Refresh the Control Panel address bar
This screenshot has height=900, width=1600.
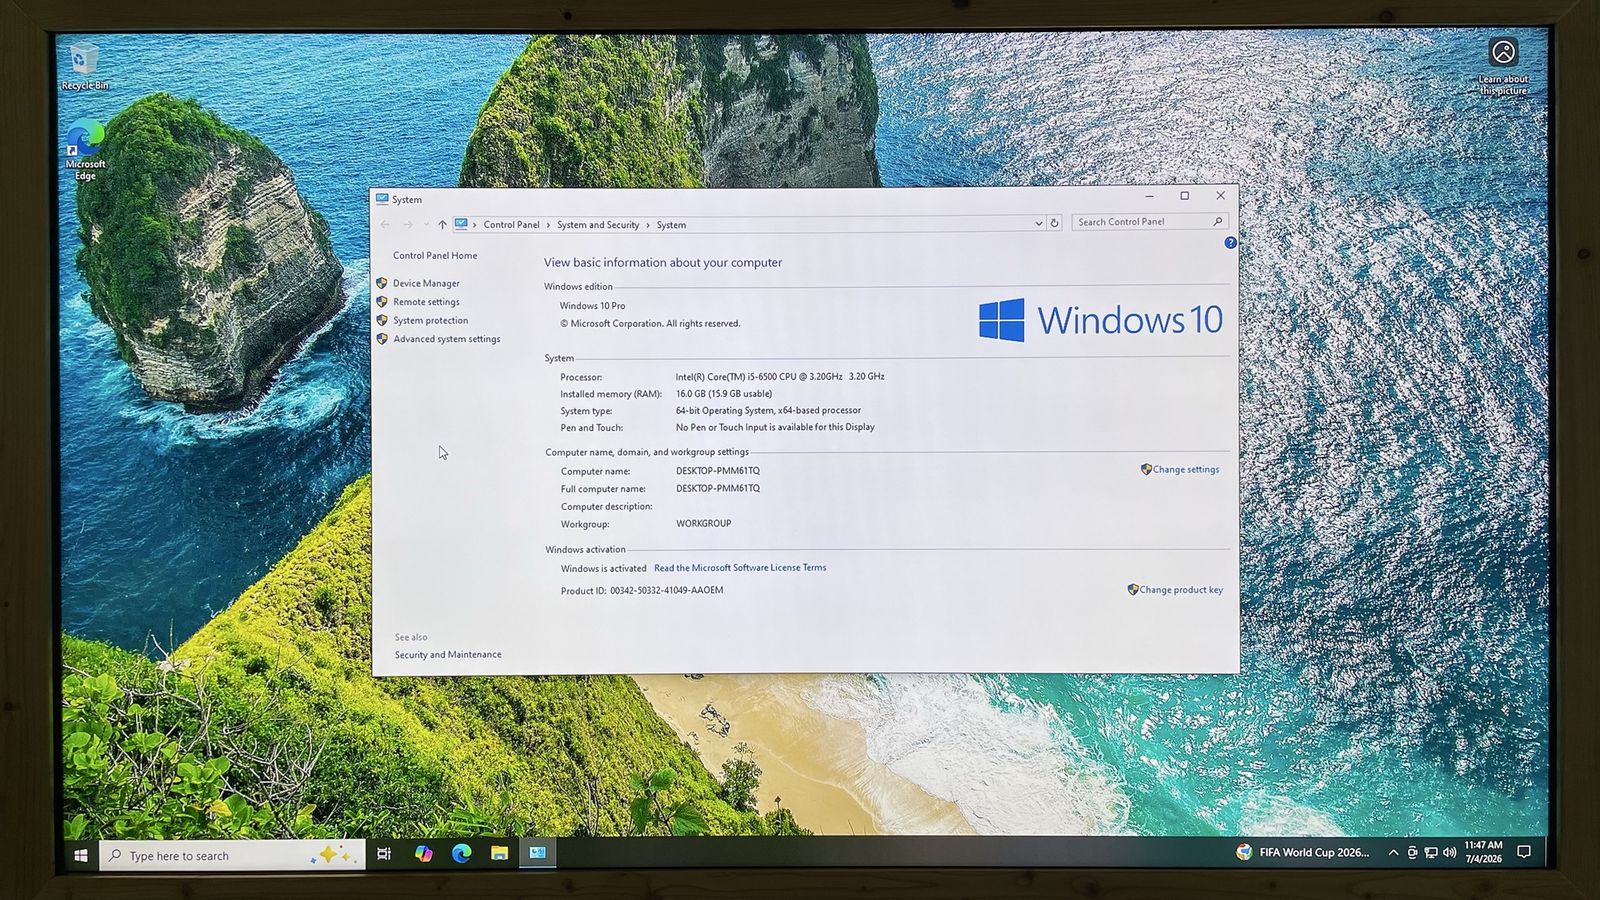pos(1054,224)
